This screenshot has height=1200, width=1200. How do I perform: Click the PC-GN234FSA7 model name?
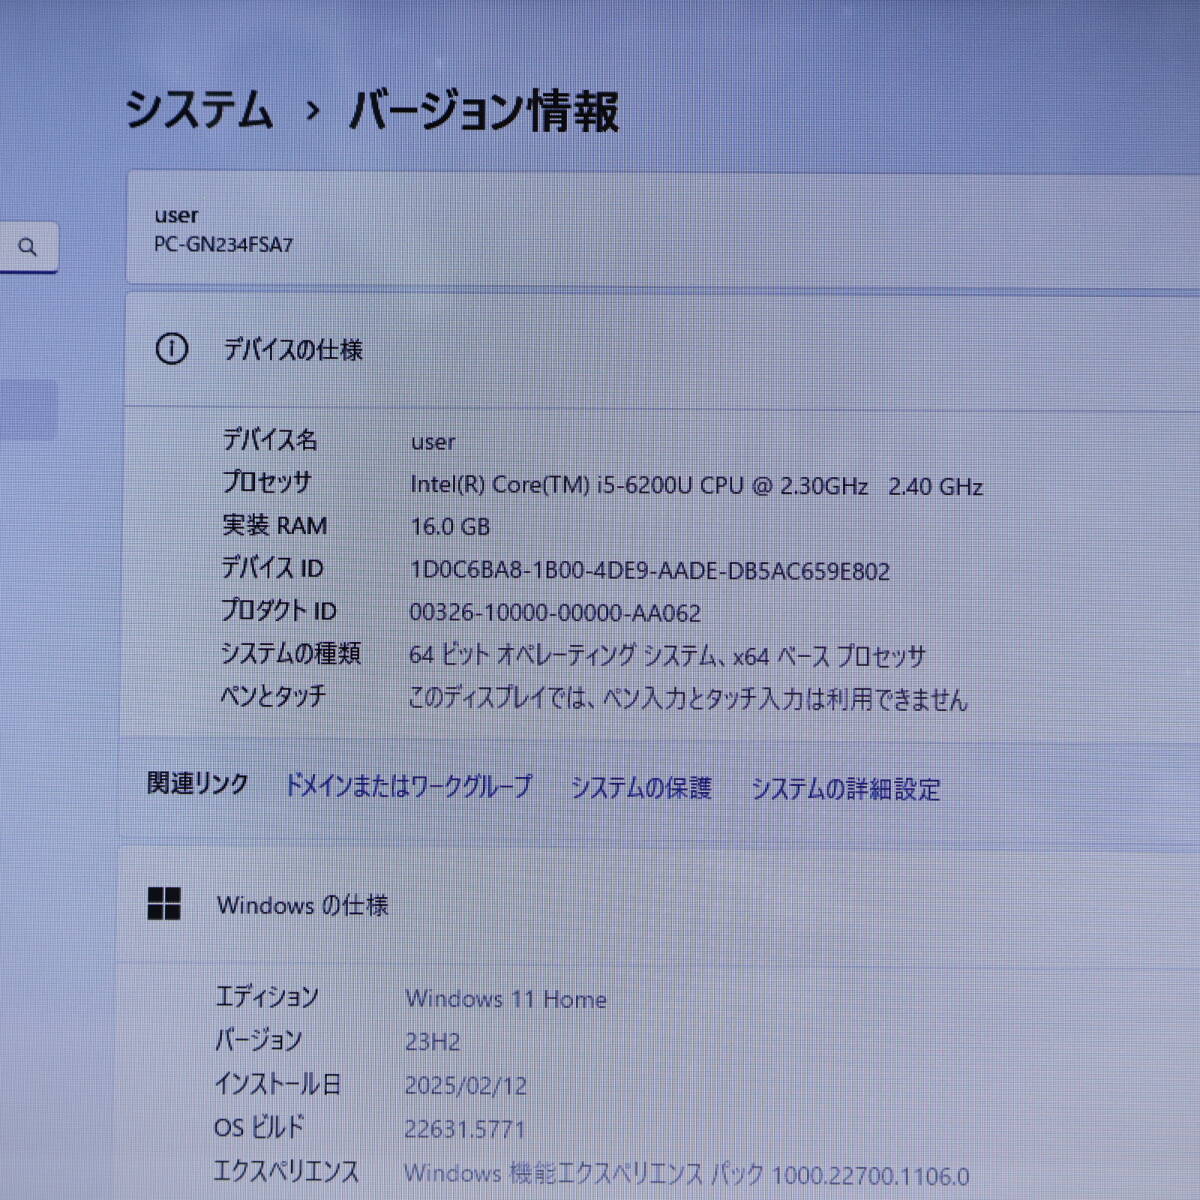223,245
